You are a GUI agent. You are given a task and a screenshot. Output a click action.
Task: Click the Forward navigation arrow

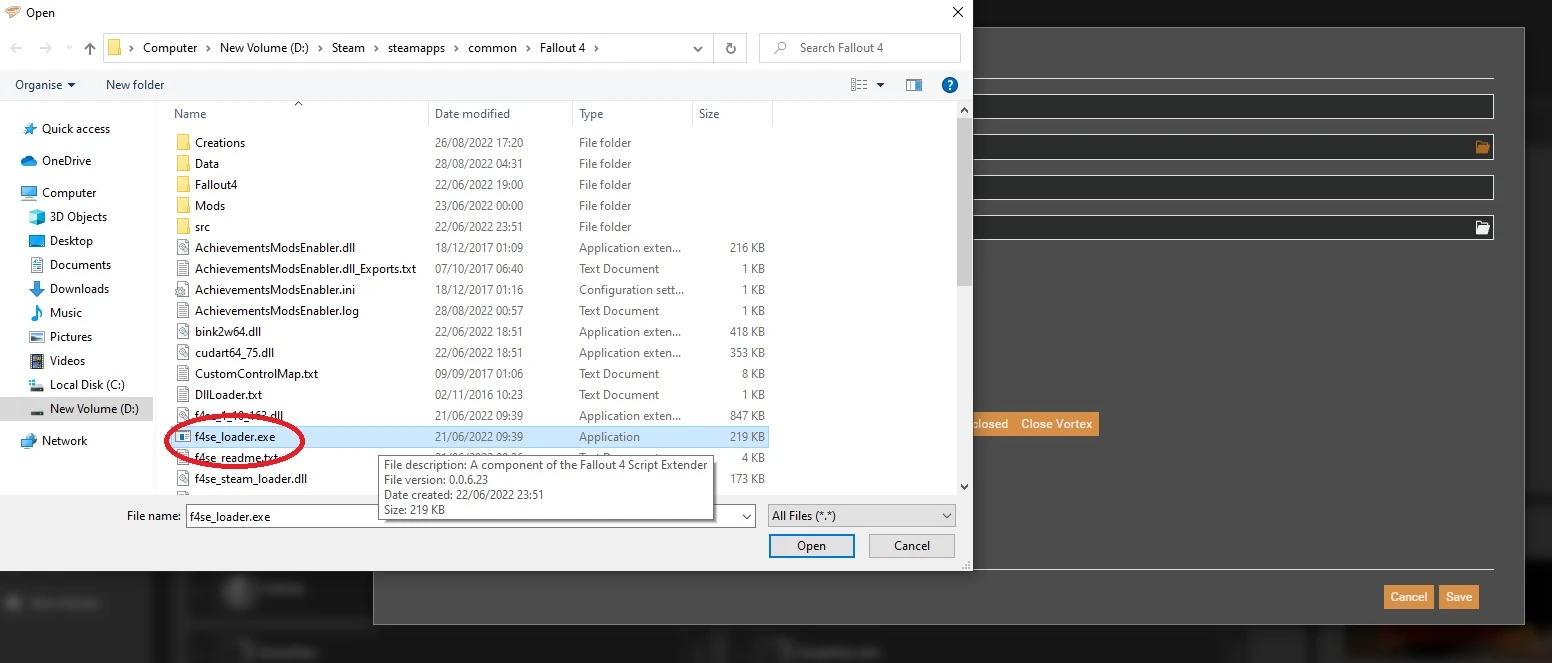(46, 48)
